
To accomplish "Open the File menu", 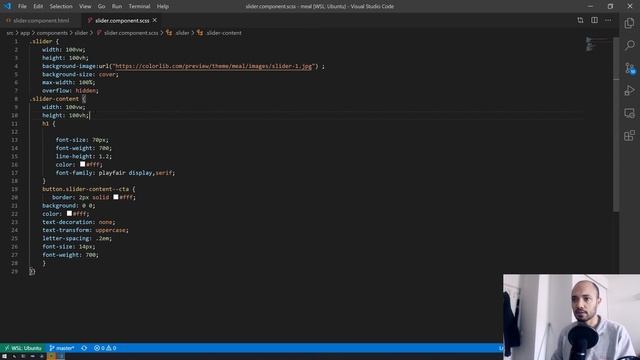I will pos(22,6).
